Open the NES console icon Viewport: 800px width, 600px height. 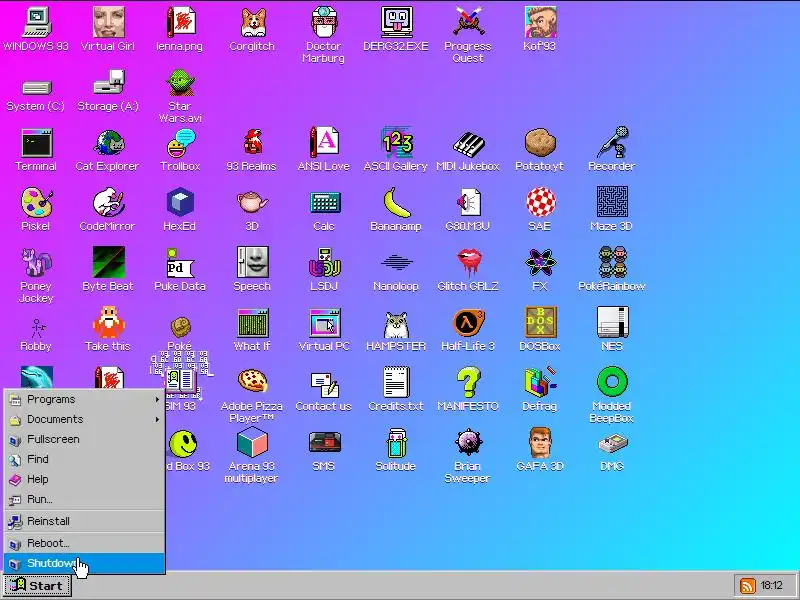[612, 322]
